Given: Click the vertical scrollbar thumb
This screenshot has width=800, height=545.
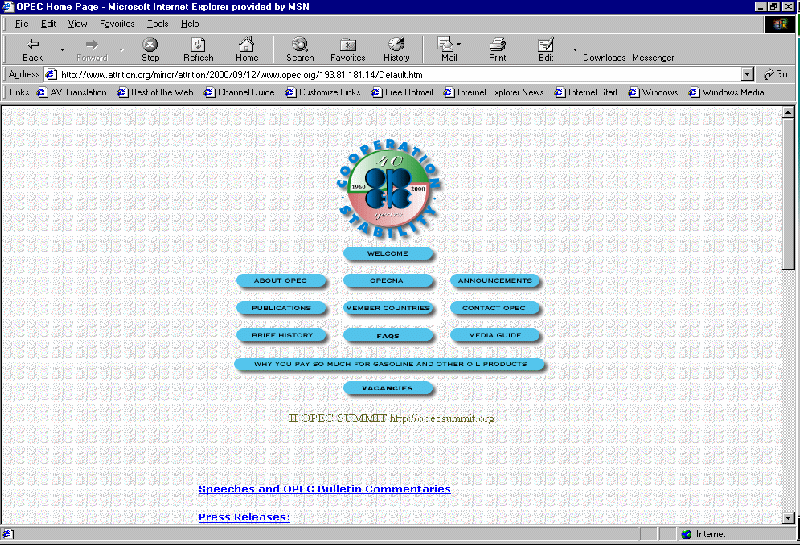Looking at the screenshot, I should pos(788,194).
